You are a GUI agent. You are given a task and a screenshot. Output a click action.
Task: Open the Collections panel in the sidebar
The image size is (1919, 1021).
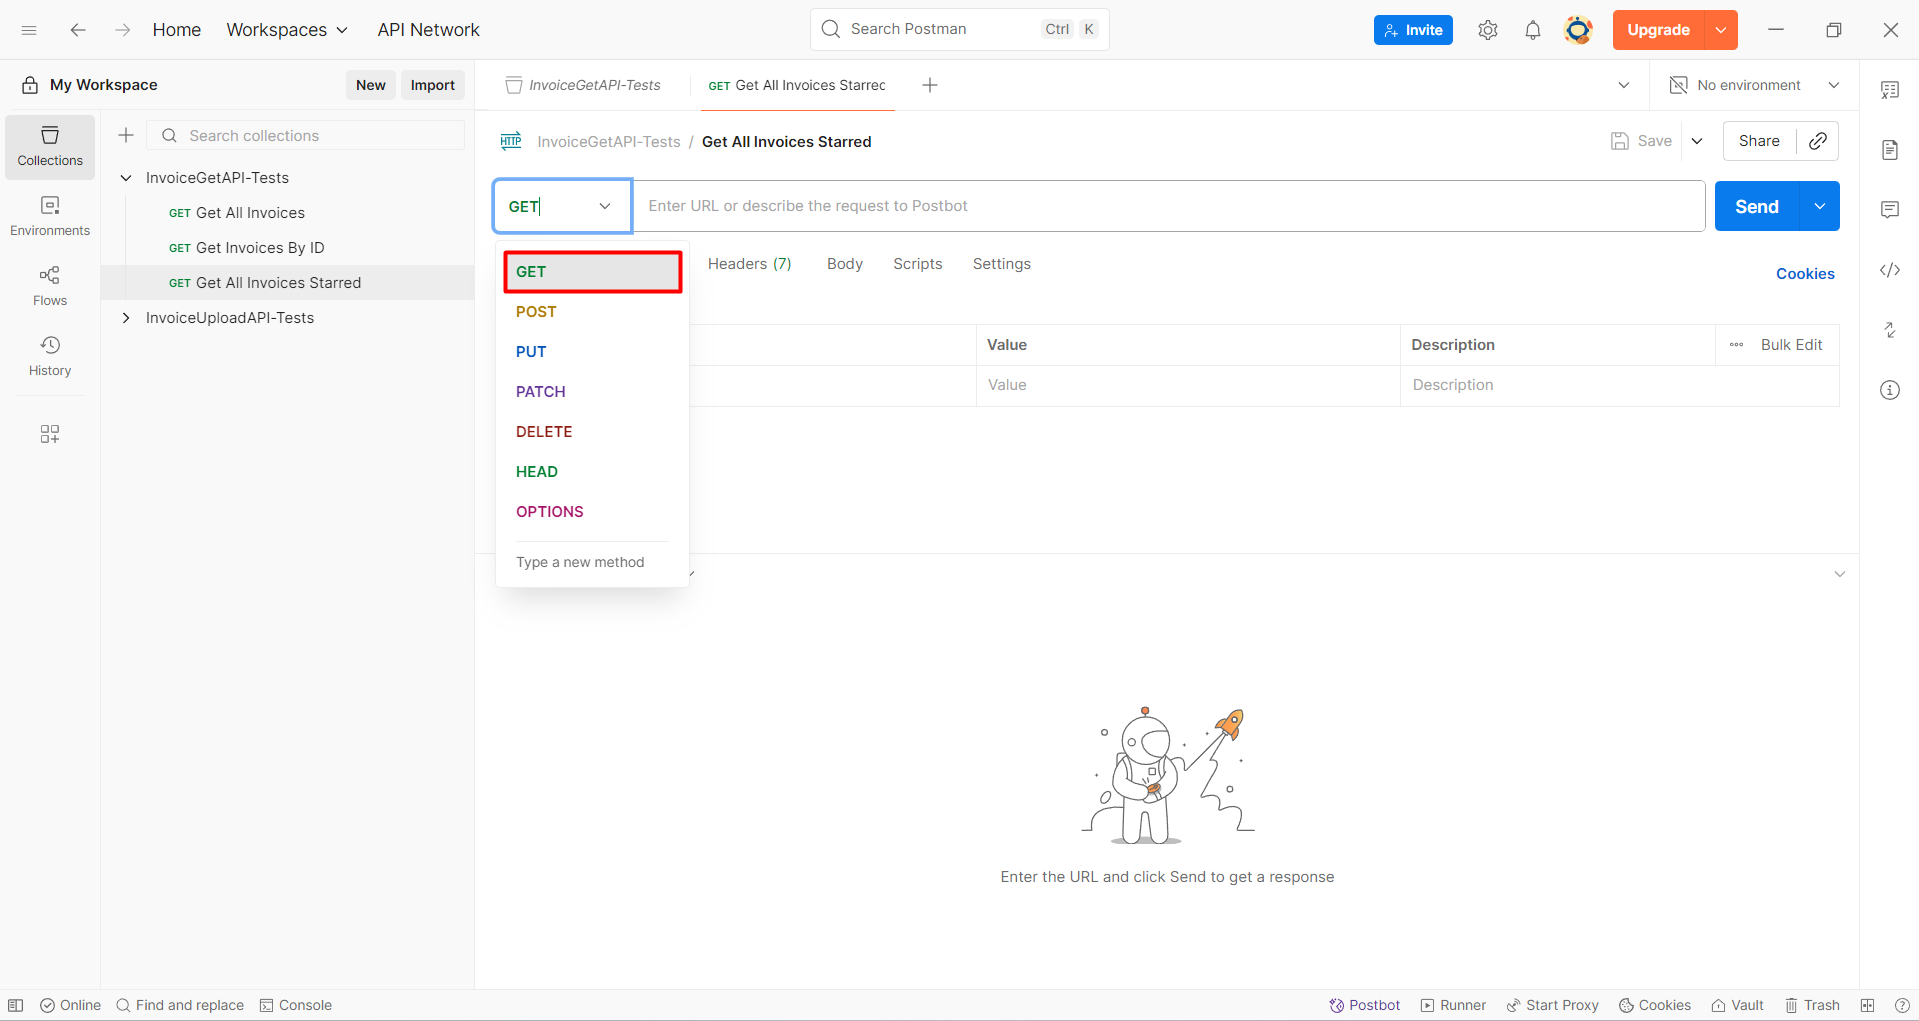pos(49,146)
